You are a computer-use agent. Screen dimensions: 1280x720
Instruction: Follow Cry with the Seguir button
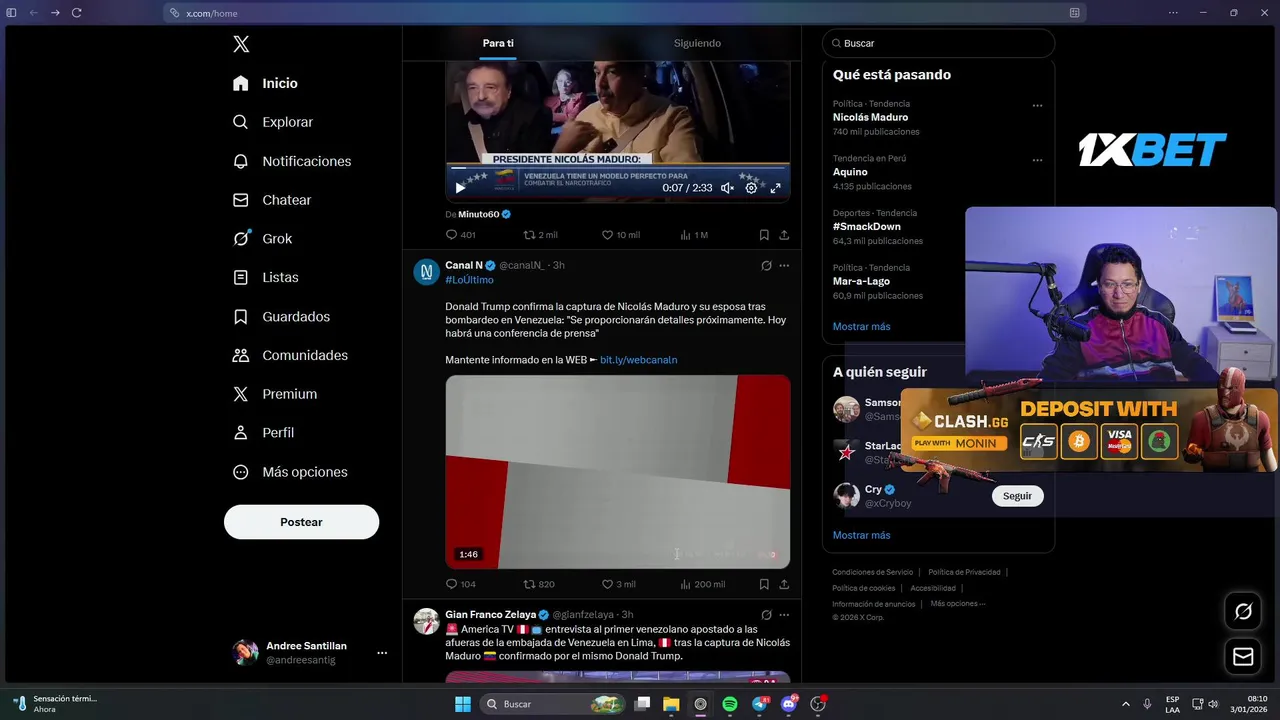click(1017, 496)
